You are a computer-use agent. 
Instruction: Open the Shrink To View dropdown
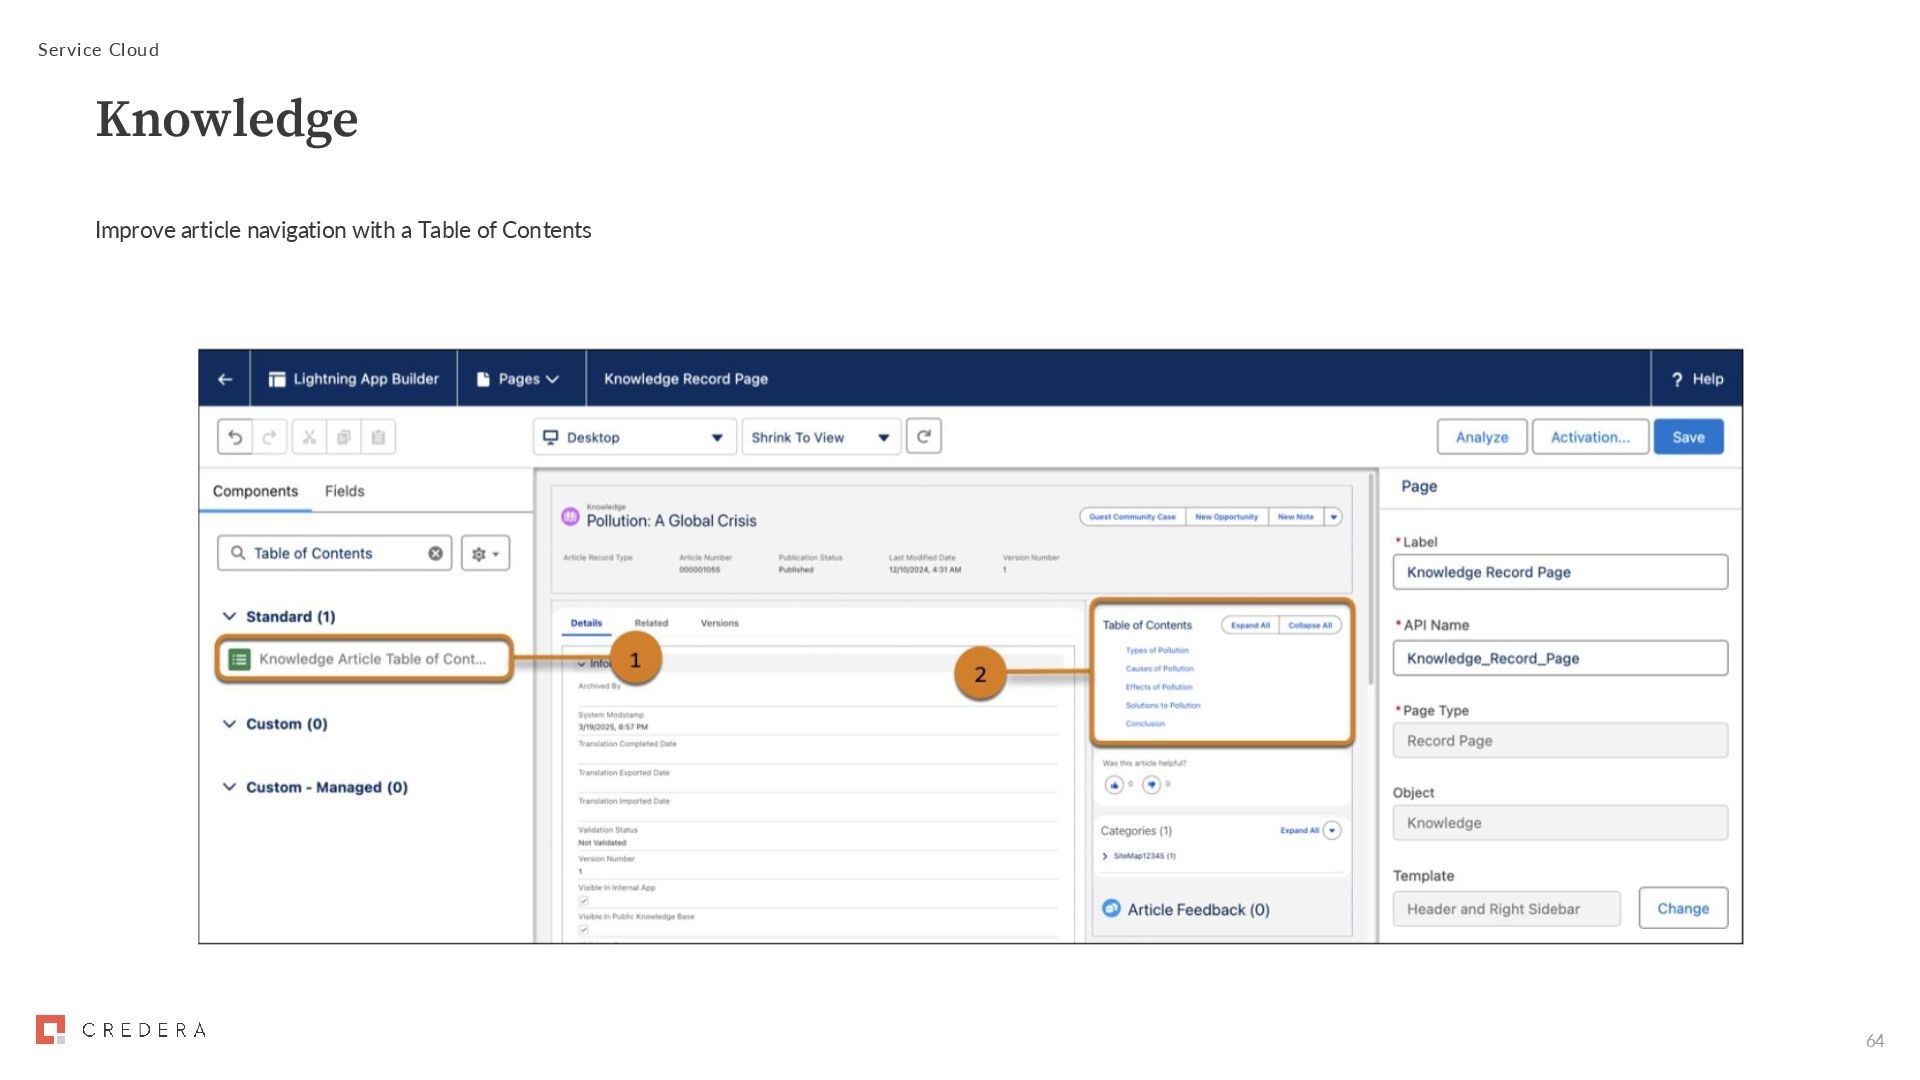pos(820,437)
